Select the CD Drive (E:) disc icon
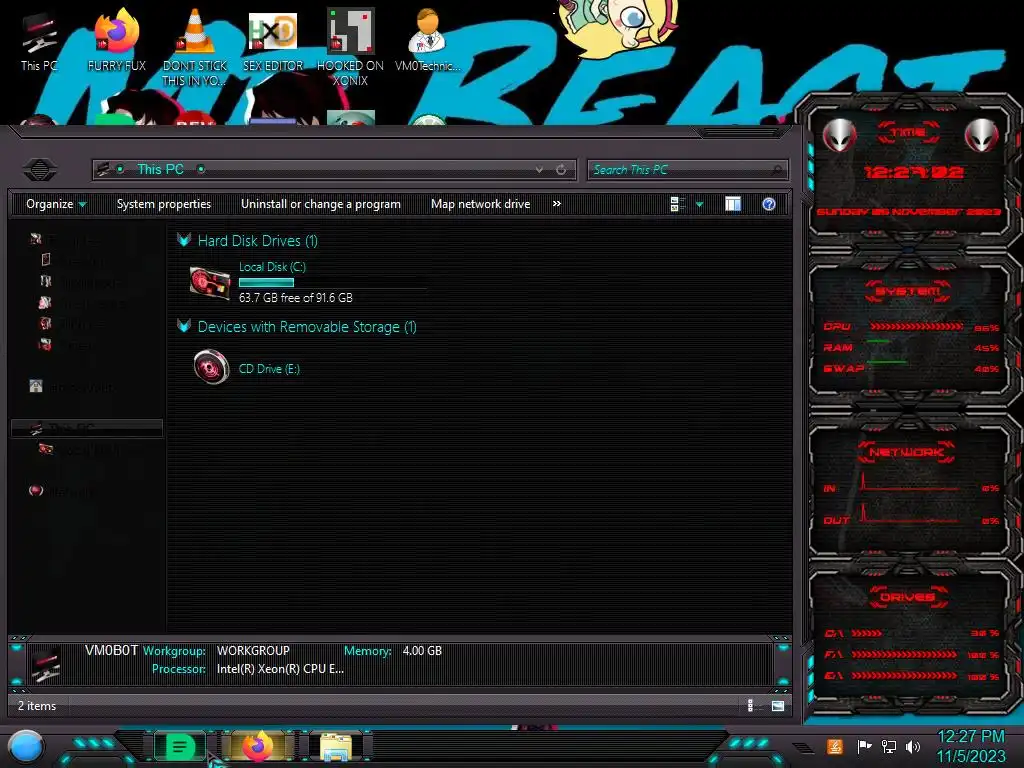The image size is (1024, 768). 211,368
